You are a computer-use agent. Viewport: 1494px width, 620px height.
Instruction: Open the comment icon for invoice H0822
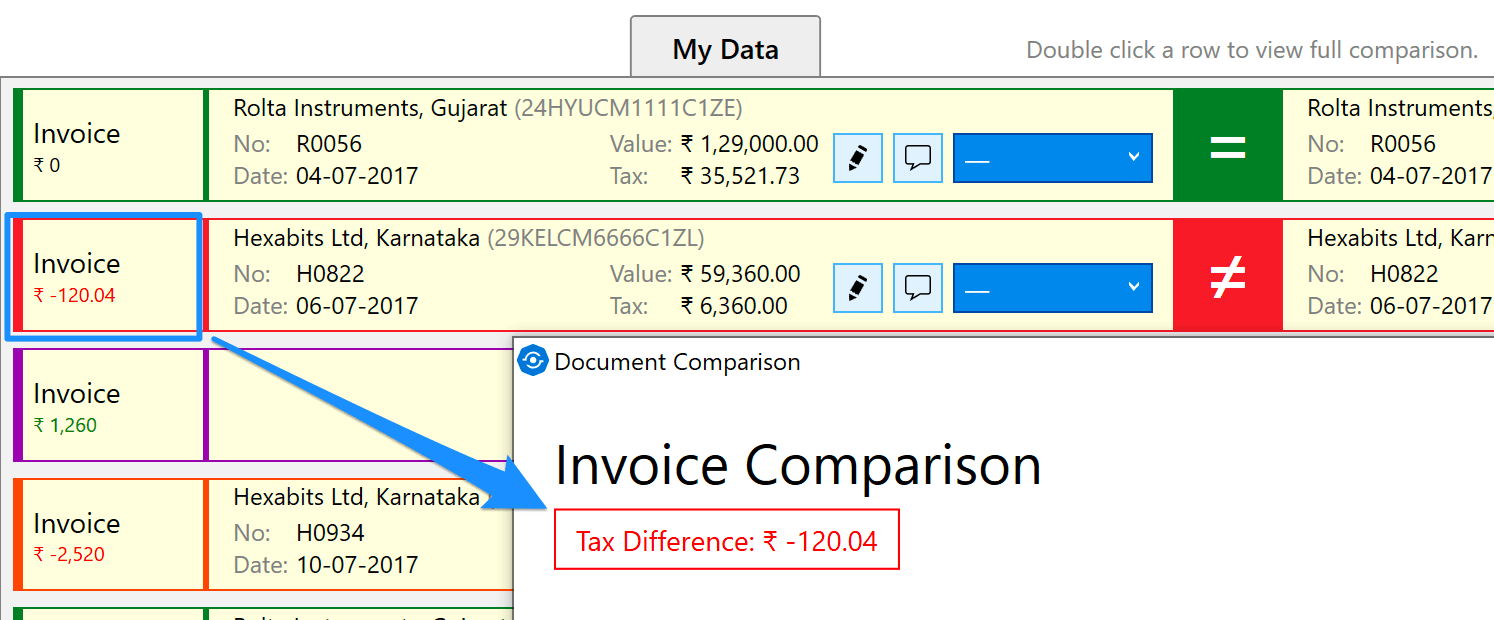click(x=917, y=288)
